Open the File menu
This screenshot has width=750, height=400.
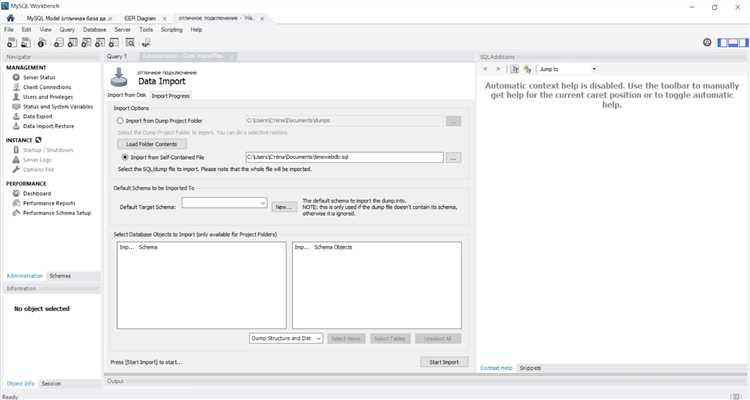(x=9, y=30)
